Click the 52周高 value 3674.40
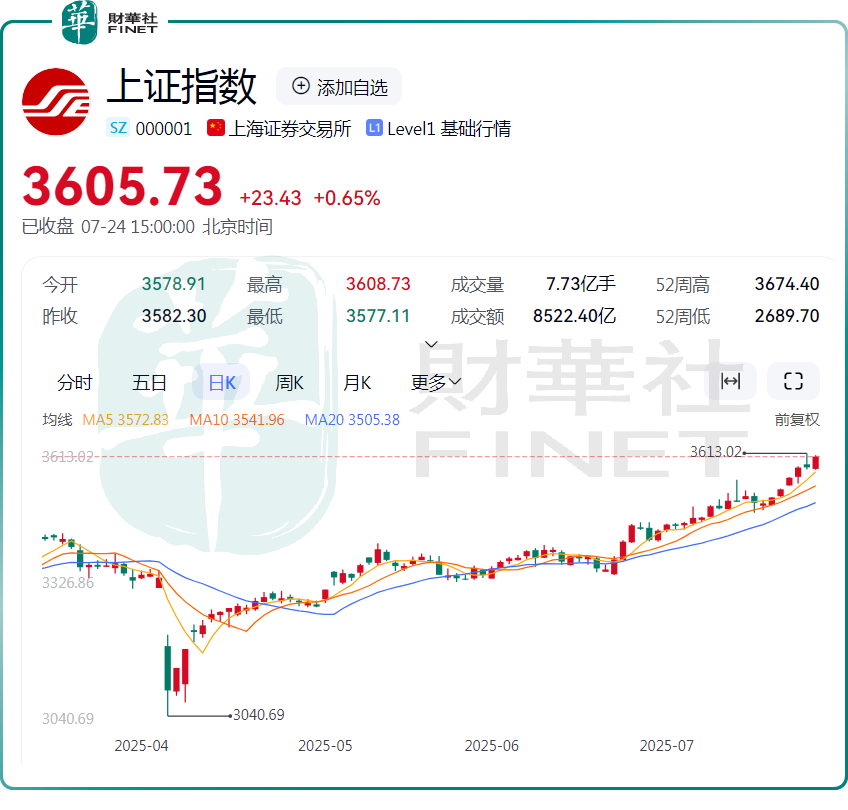Viewport: 848px width, 810px height. pos(787,284)
